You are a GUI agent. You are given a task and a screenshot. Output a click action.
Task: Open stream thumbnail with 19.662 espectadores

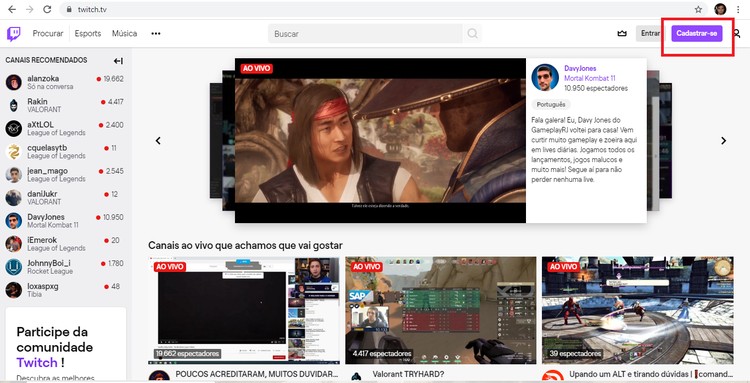click(244, 310)
